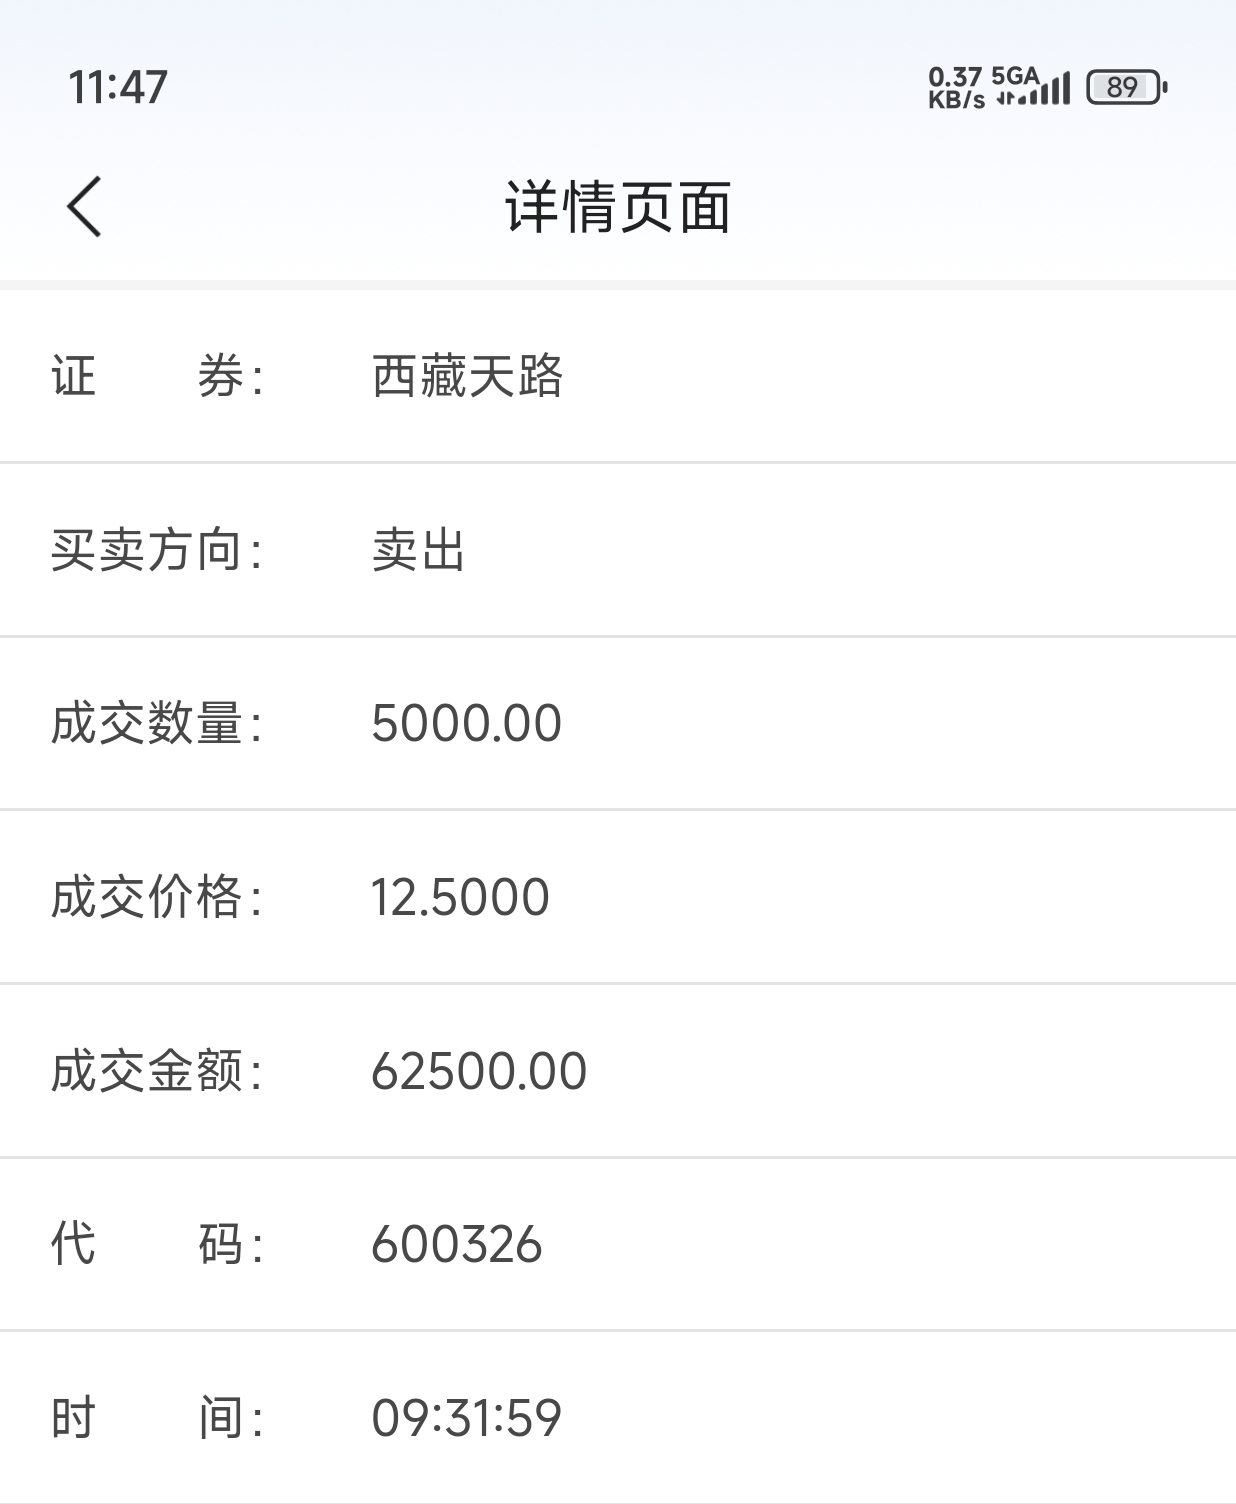The image size is (1236, 1504).
Task: Select the security name 西藏天路
Action: tap(467, 377)
